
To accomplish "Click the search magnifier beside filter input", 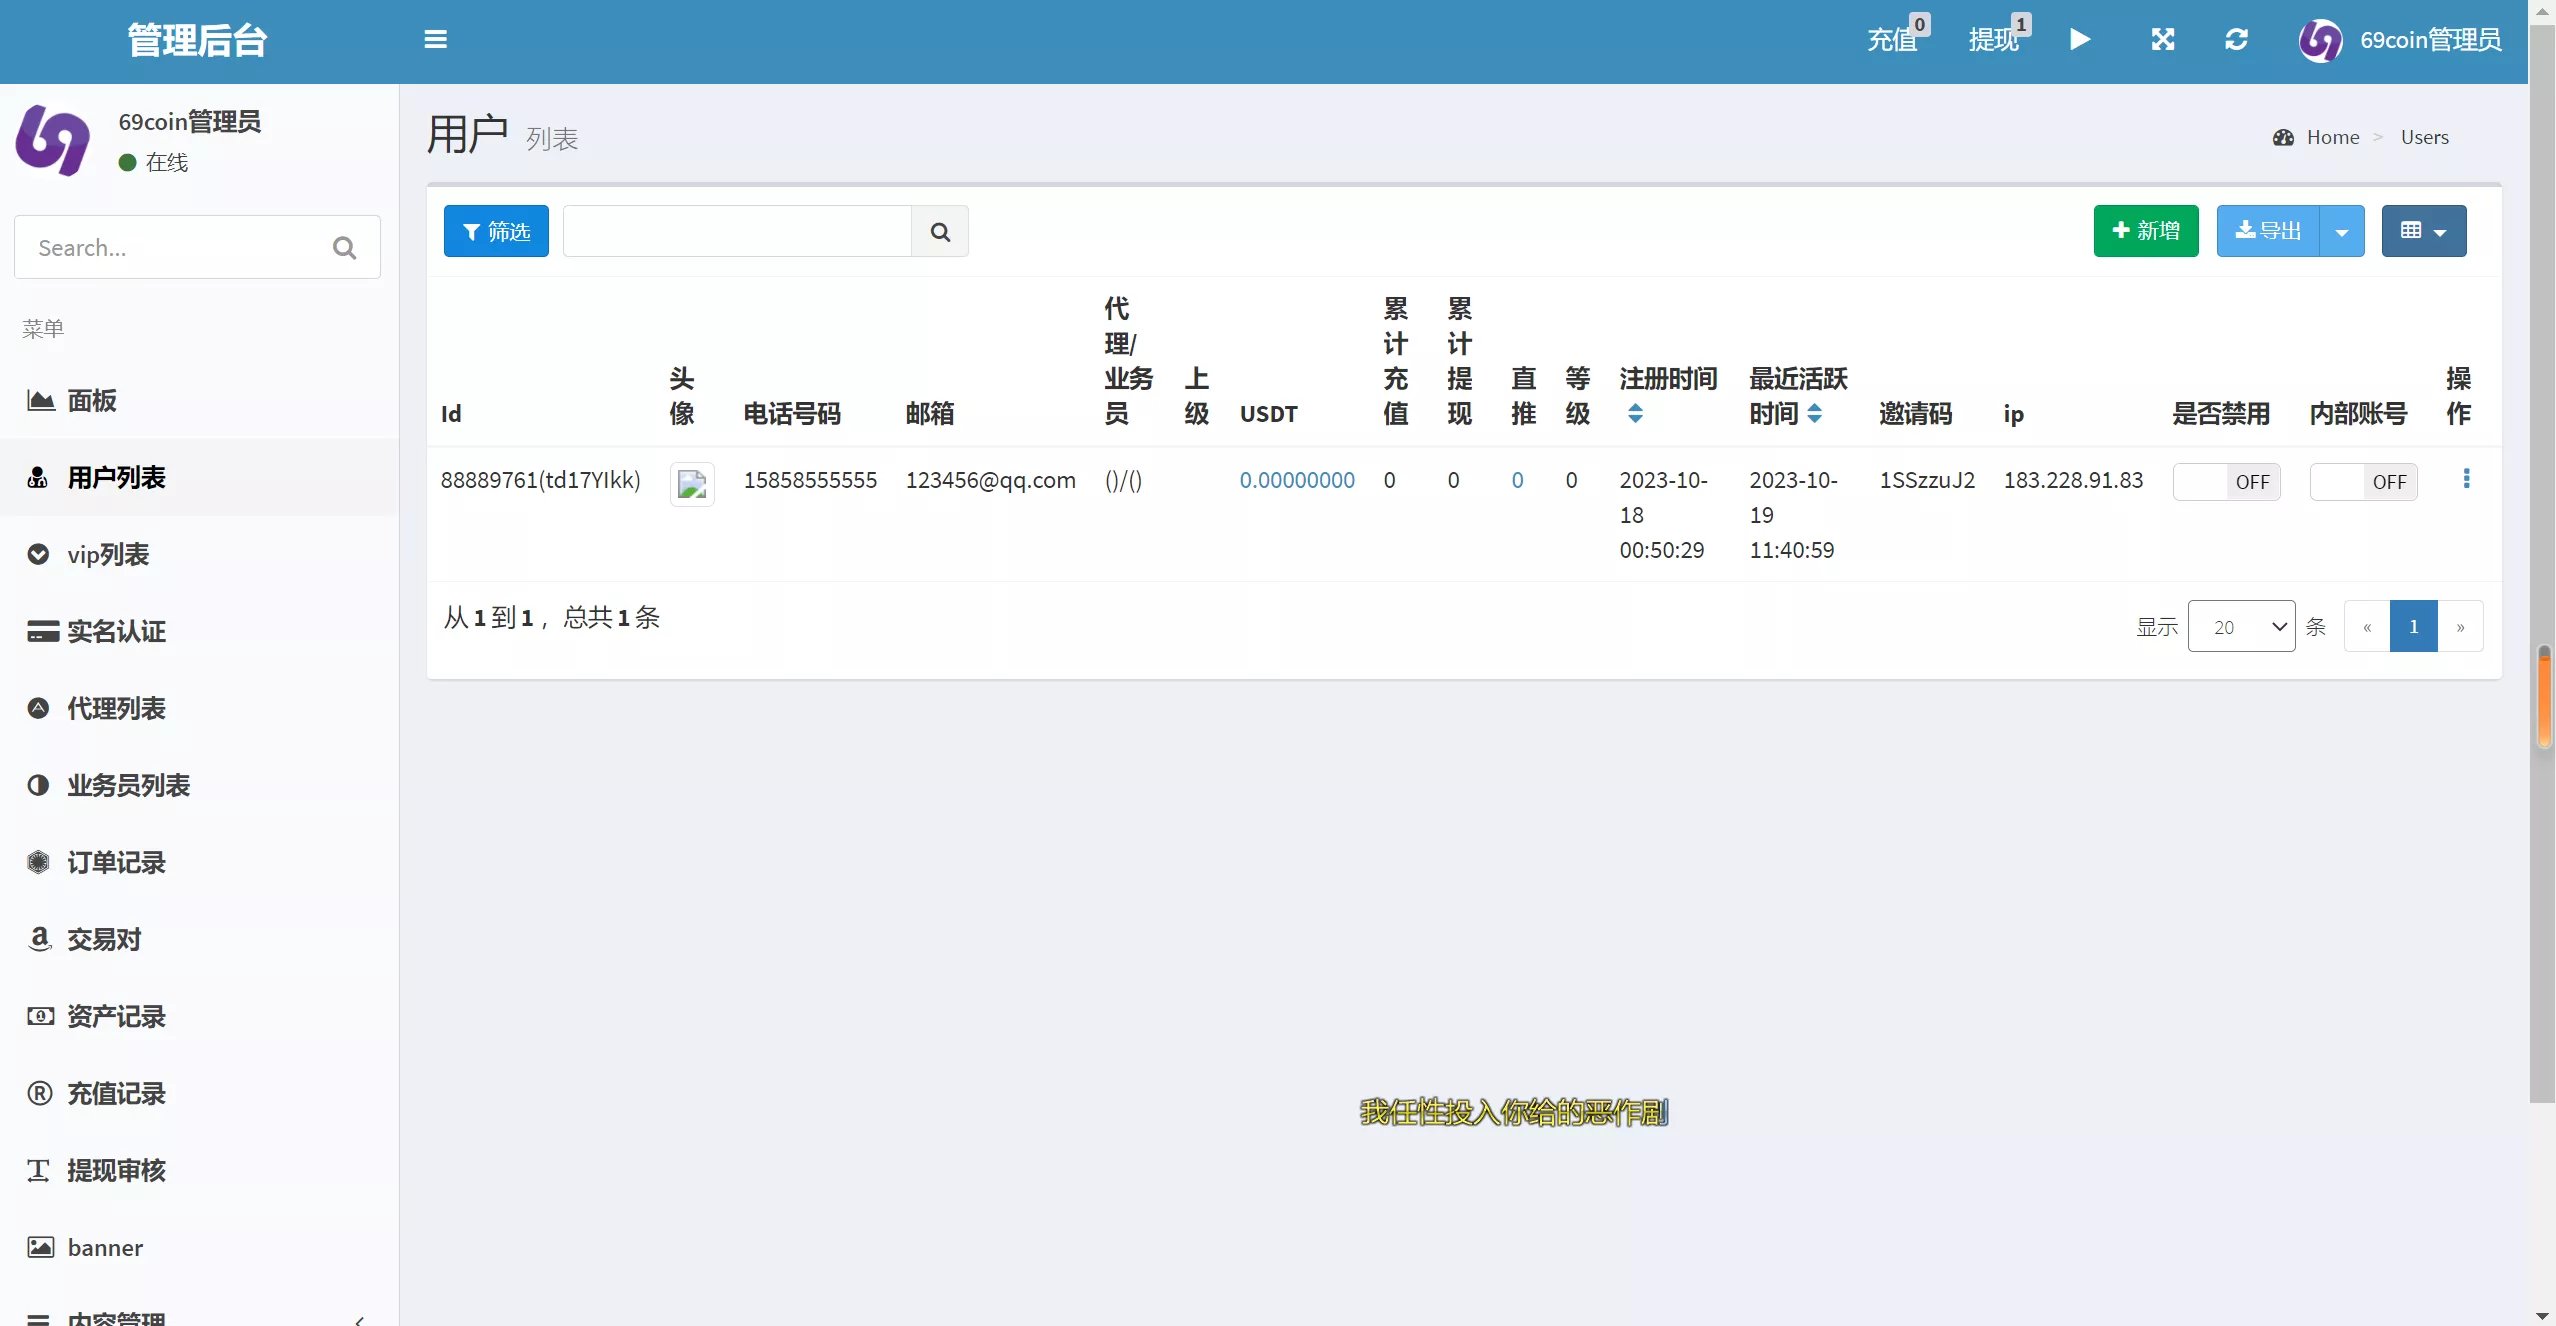I will [940, 232].
